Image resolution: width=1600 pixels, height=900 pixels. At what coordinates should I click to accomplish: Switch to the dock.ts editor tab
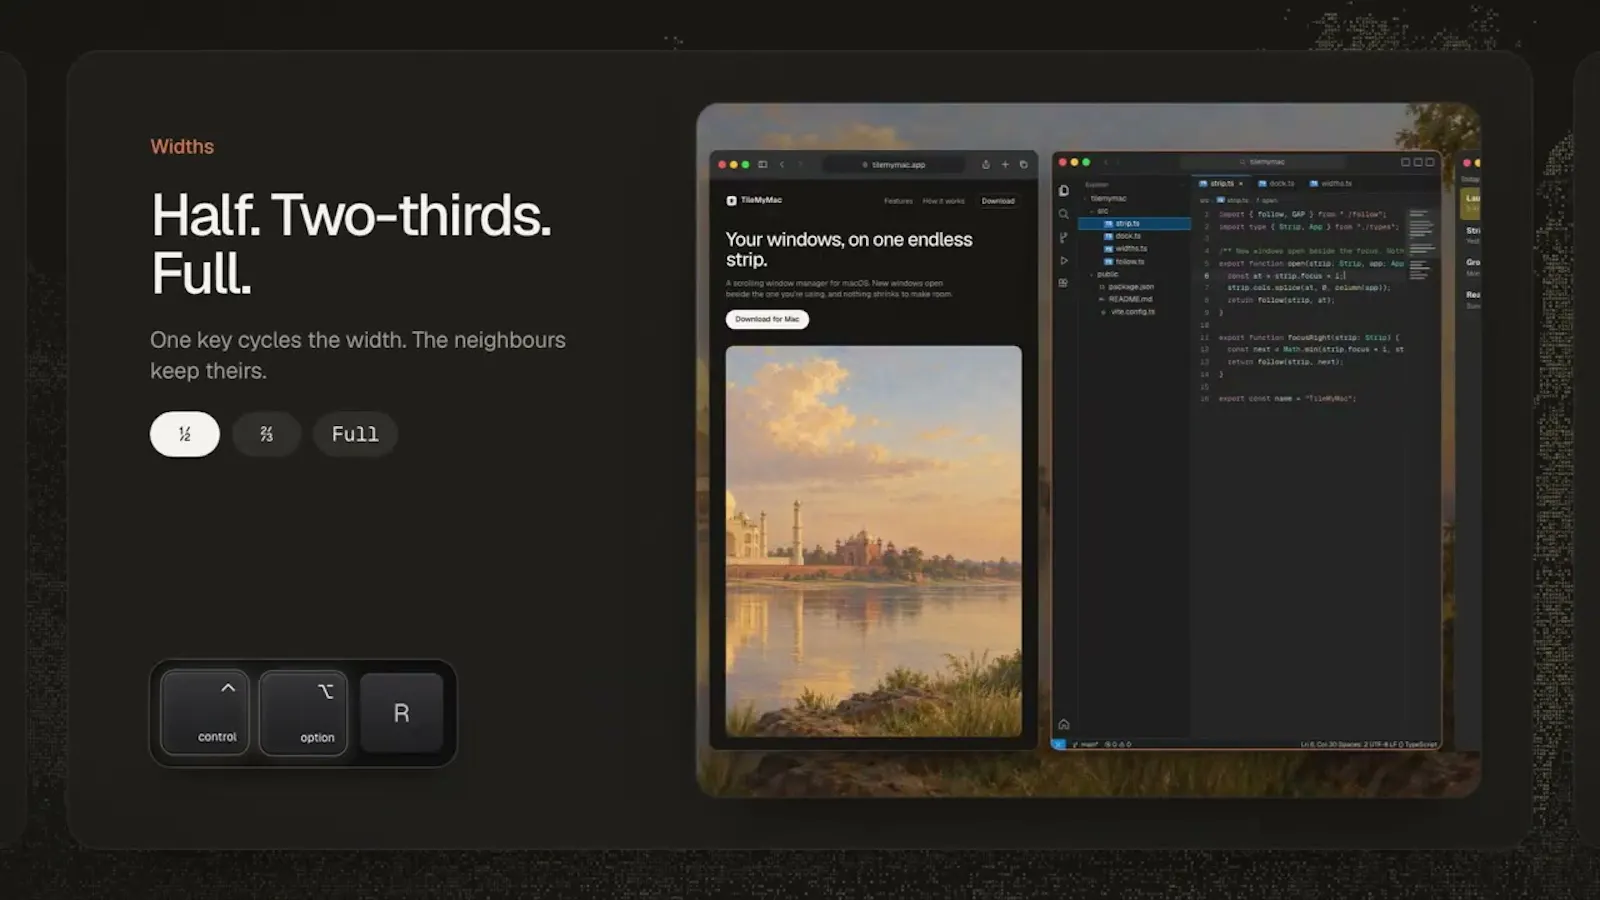(x=1276, y=184)
